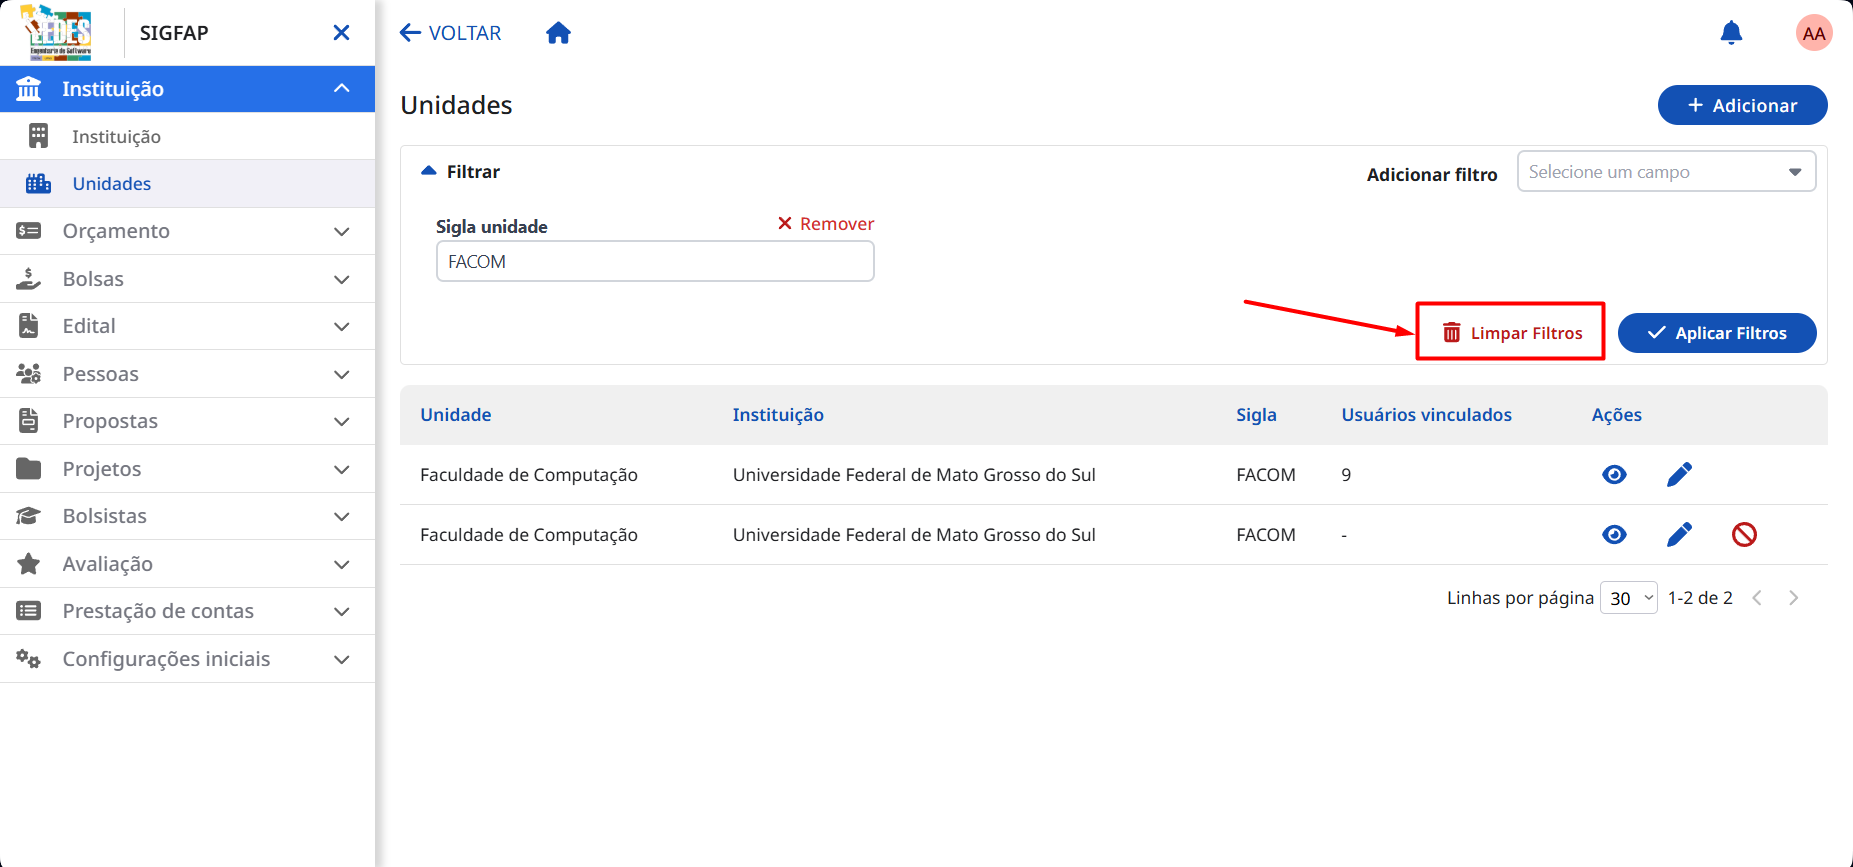Screen dimensions: 1853x867
Task: Select Unidades in the sidebar
Action: 187,184
